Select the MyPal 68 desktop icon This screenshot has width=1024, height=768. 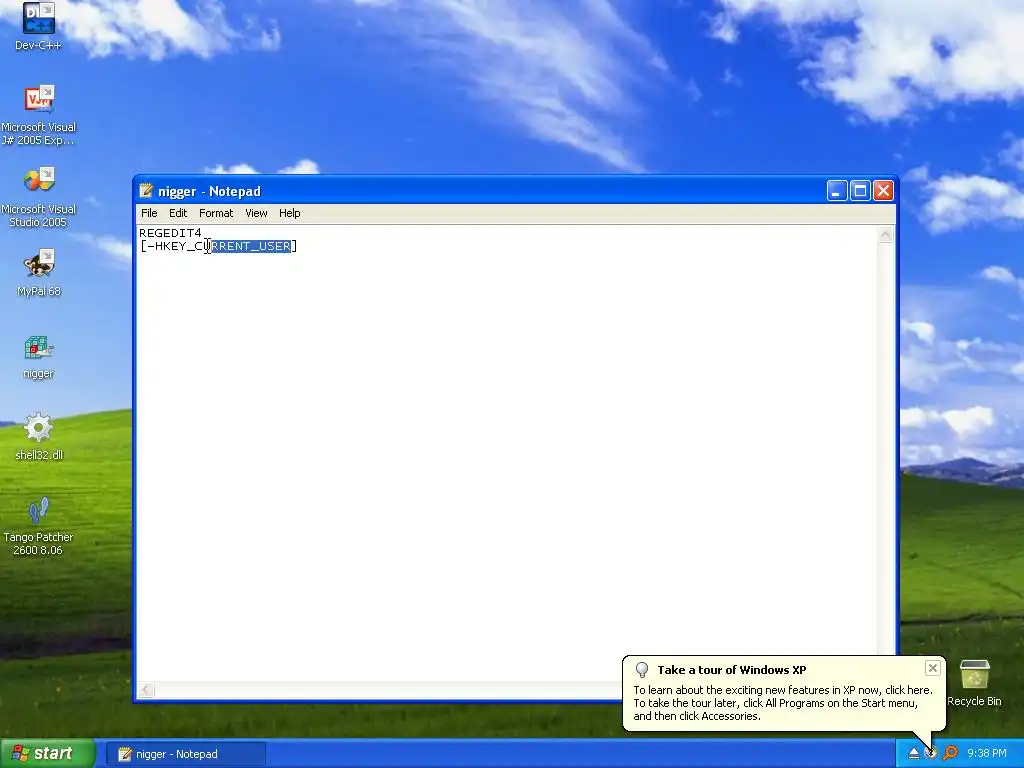coord(38,273)
